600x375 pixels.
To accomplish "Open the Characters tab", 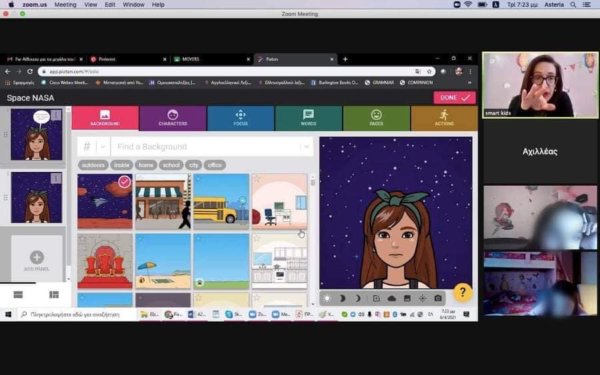I will (x=173, y=118).
